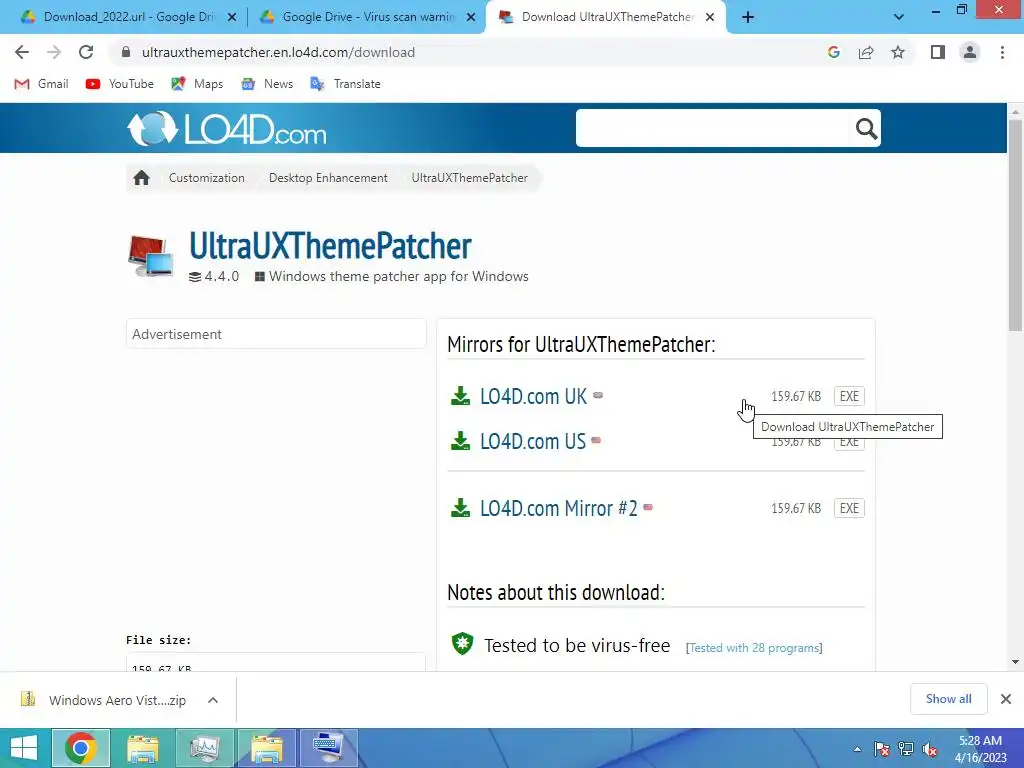Open the Customization breadcrumb
Image resolution: width=1024 pixels, height=768 pixels.
pyautogui.click(x=206, y=178)
